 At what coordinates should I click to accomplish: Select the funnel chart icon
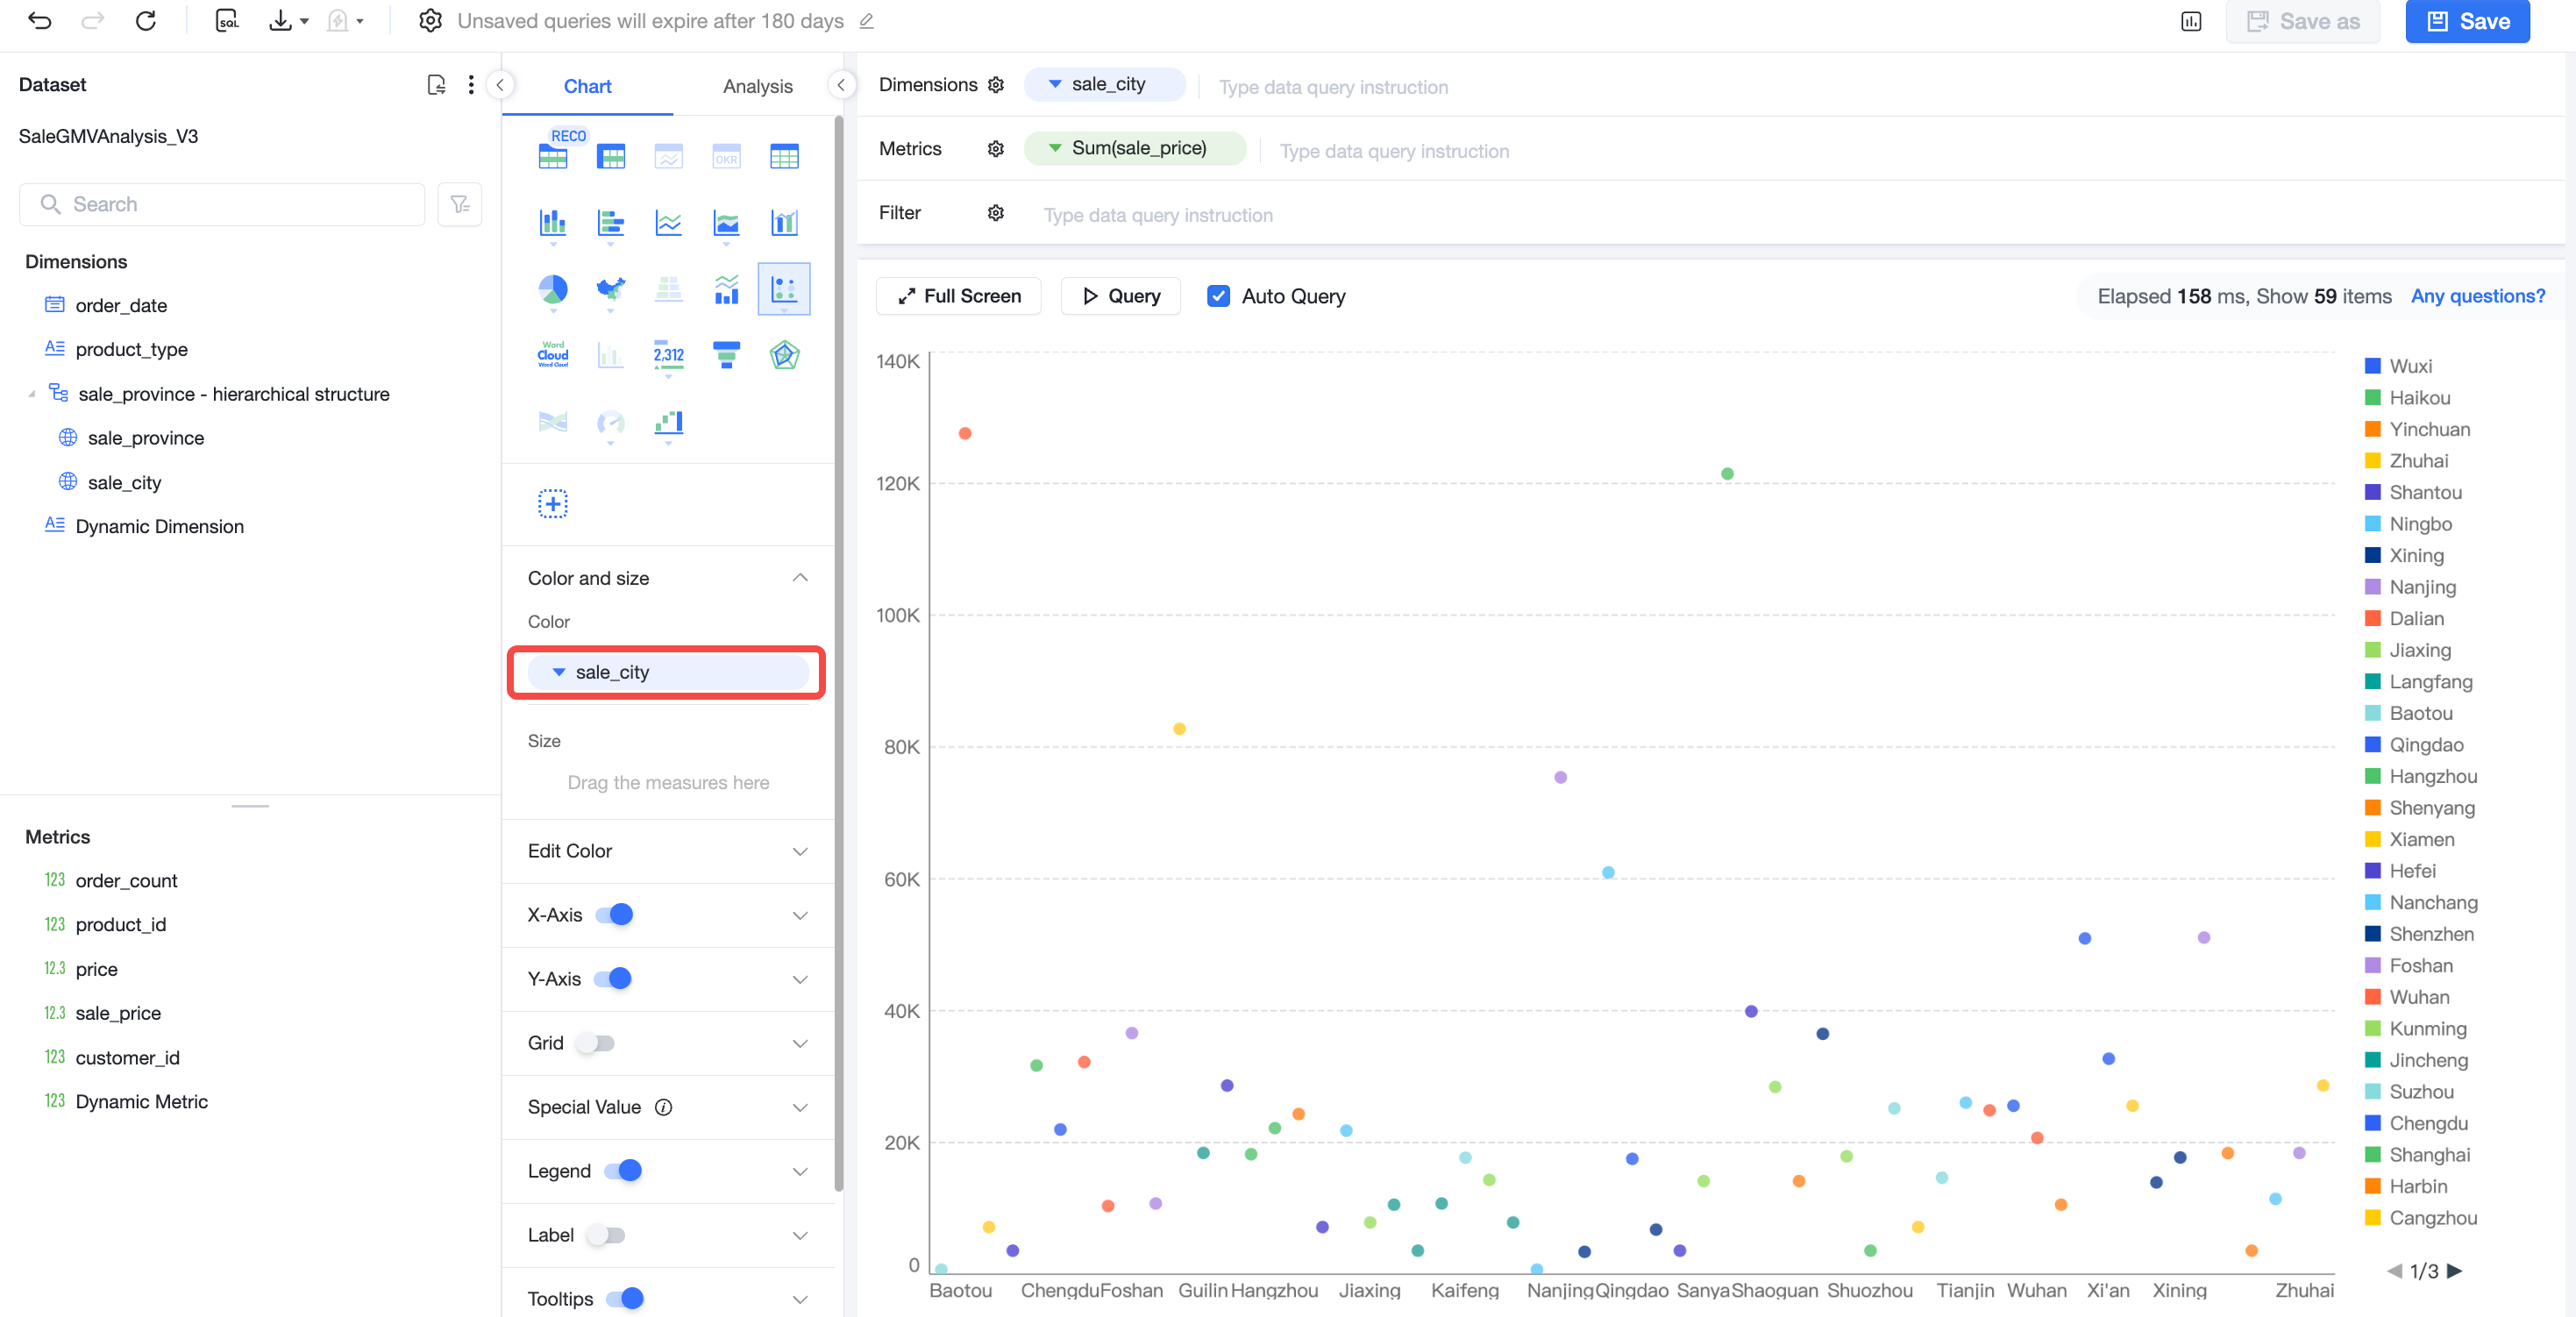coord(726,355)
